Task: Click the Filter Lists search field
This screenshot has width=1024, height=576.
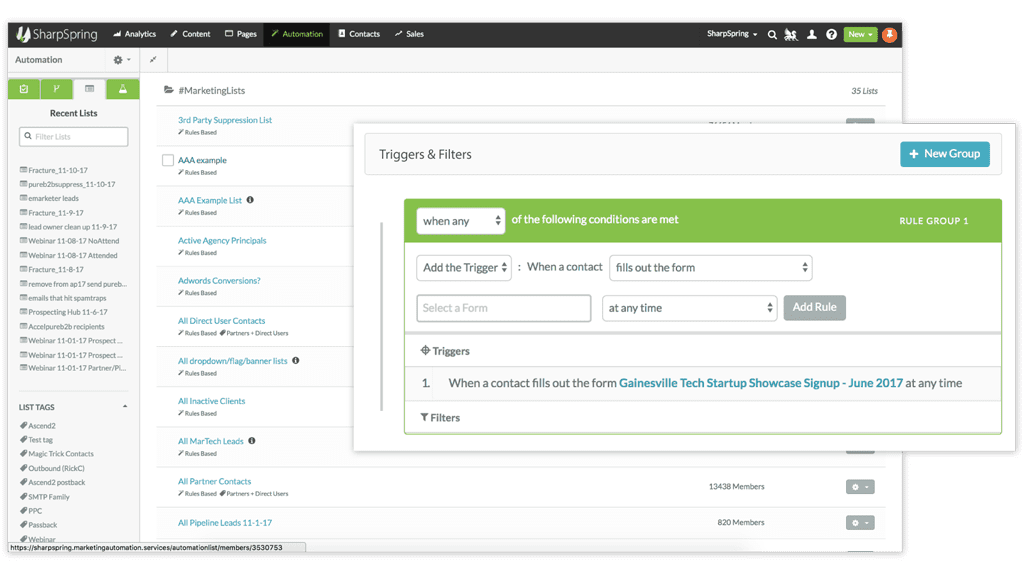Action: tap(74, 136)
